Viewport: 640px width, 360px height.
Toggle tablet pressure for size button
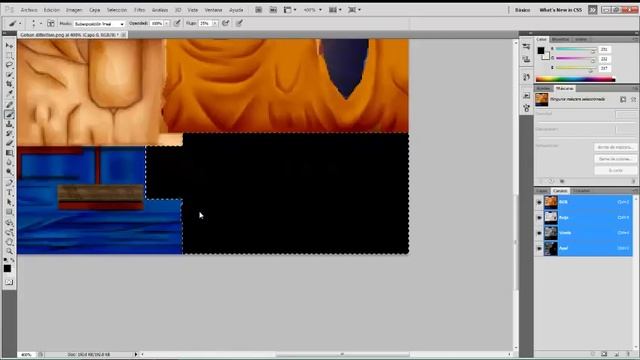click(x=239, y=23)
